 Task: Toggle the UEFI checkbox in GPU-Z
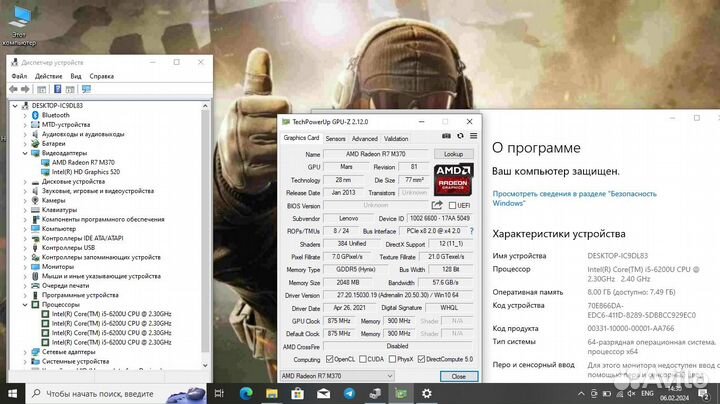(452, 206)
